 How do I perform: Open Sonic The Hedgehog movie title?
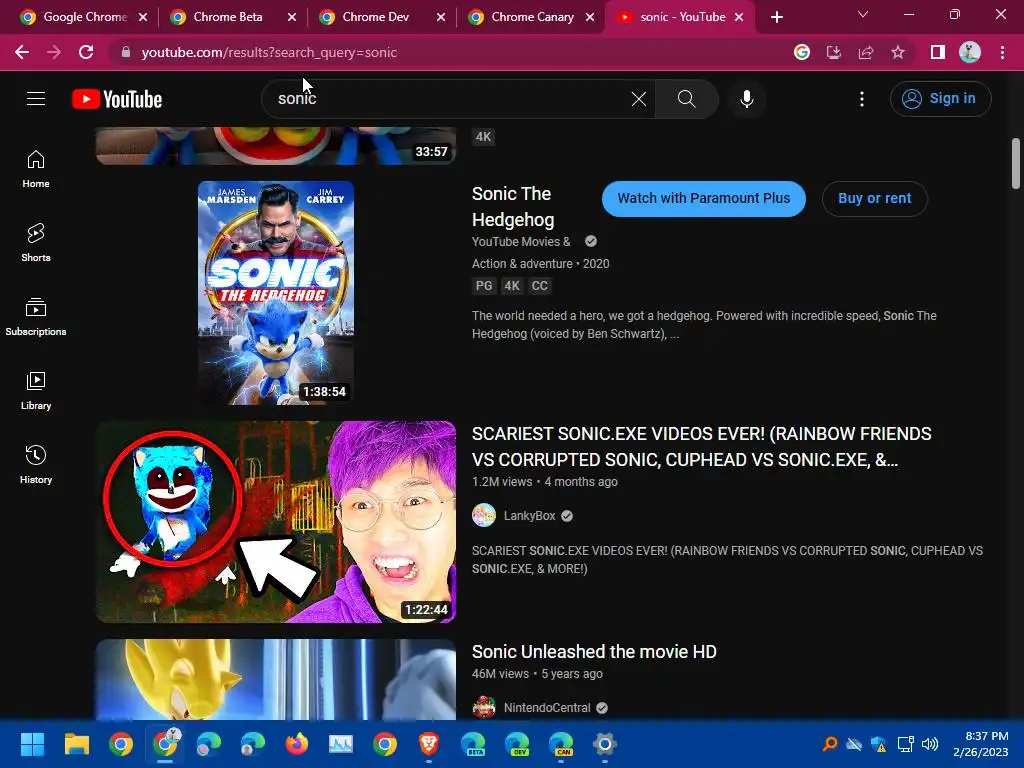pyautogui.click(x=513, y=206)
